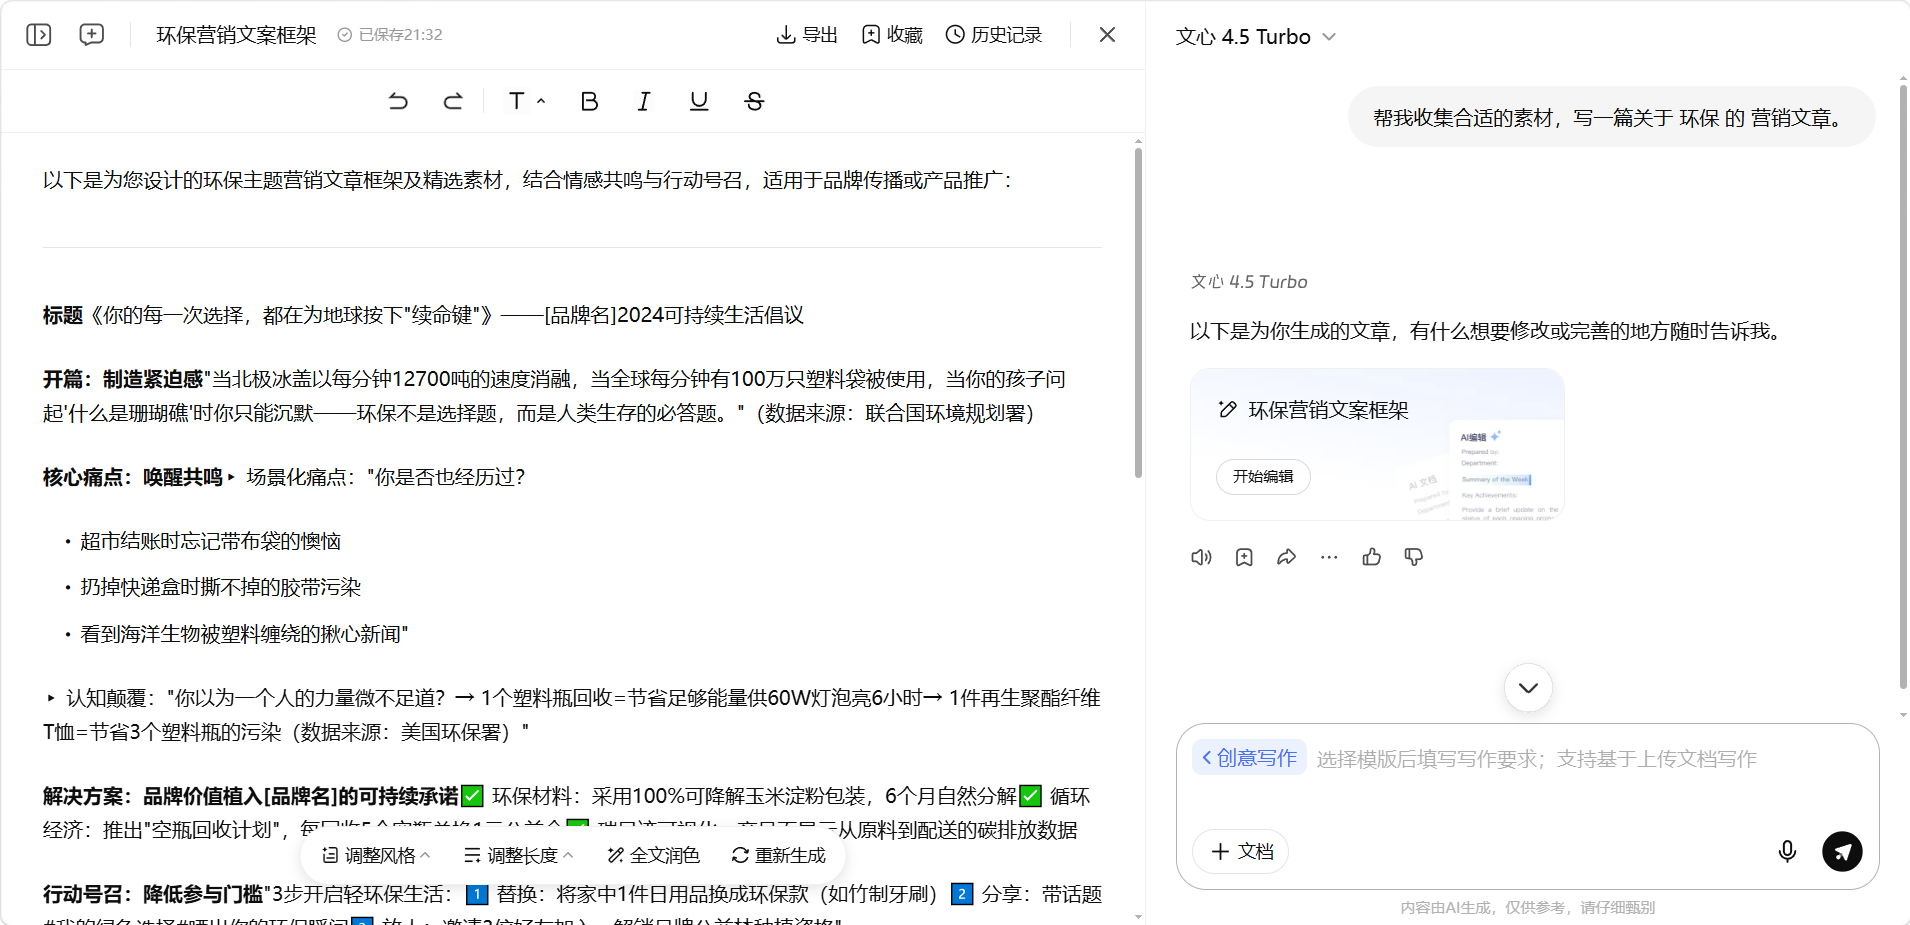Click the Redo arrow

453,101
